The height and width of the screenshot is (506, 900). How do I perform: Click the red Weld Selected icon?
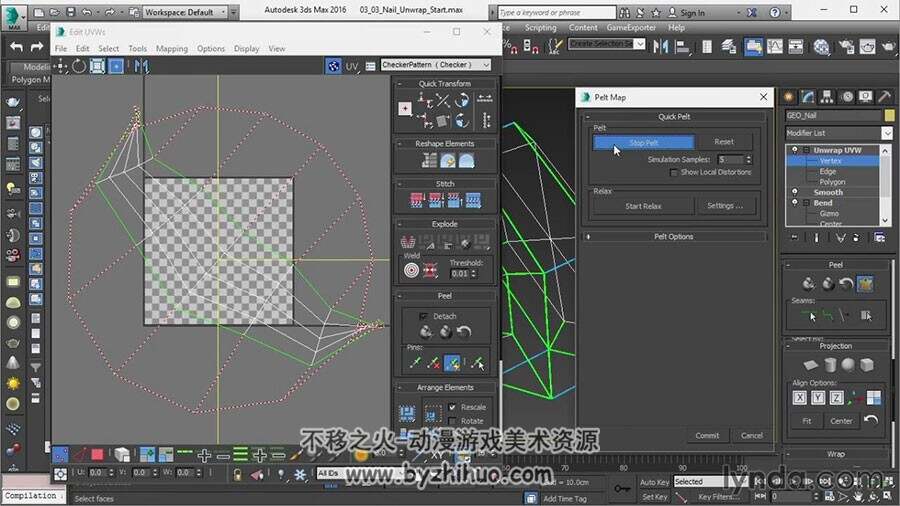[x=430, y=270]
